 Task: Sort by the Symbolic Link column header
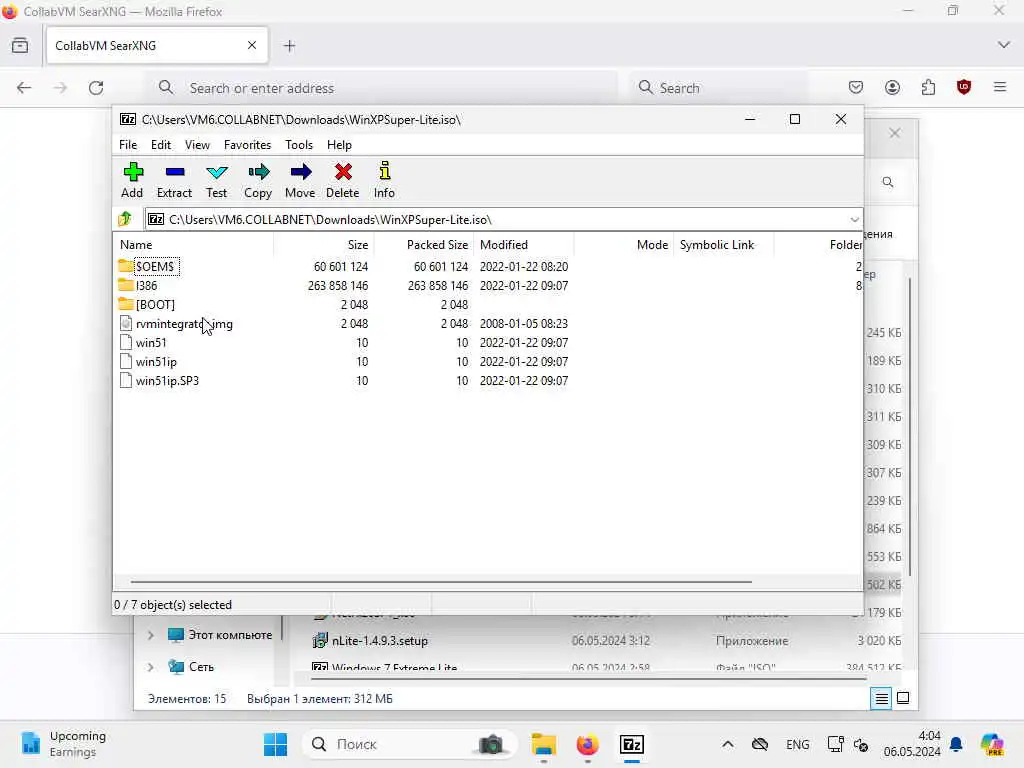(724, 244)
